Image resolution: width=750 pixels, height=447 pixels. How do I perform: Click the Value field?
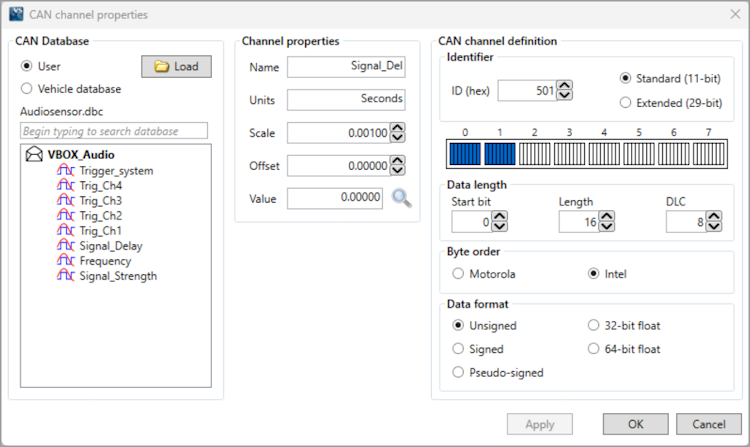click(335, 198)
